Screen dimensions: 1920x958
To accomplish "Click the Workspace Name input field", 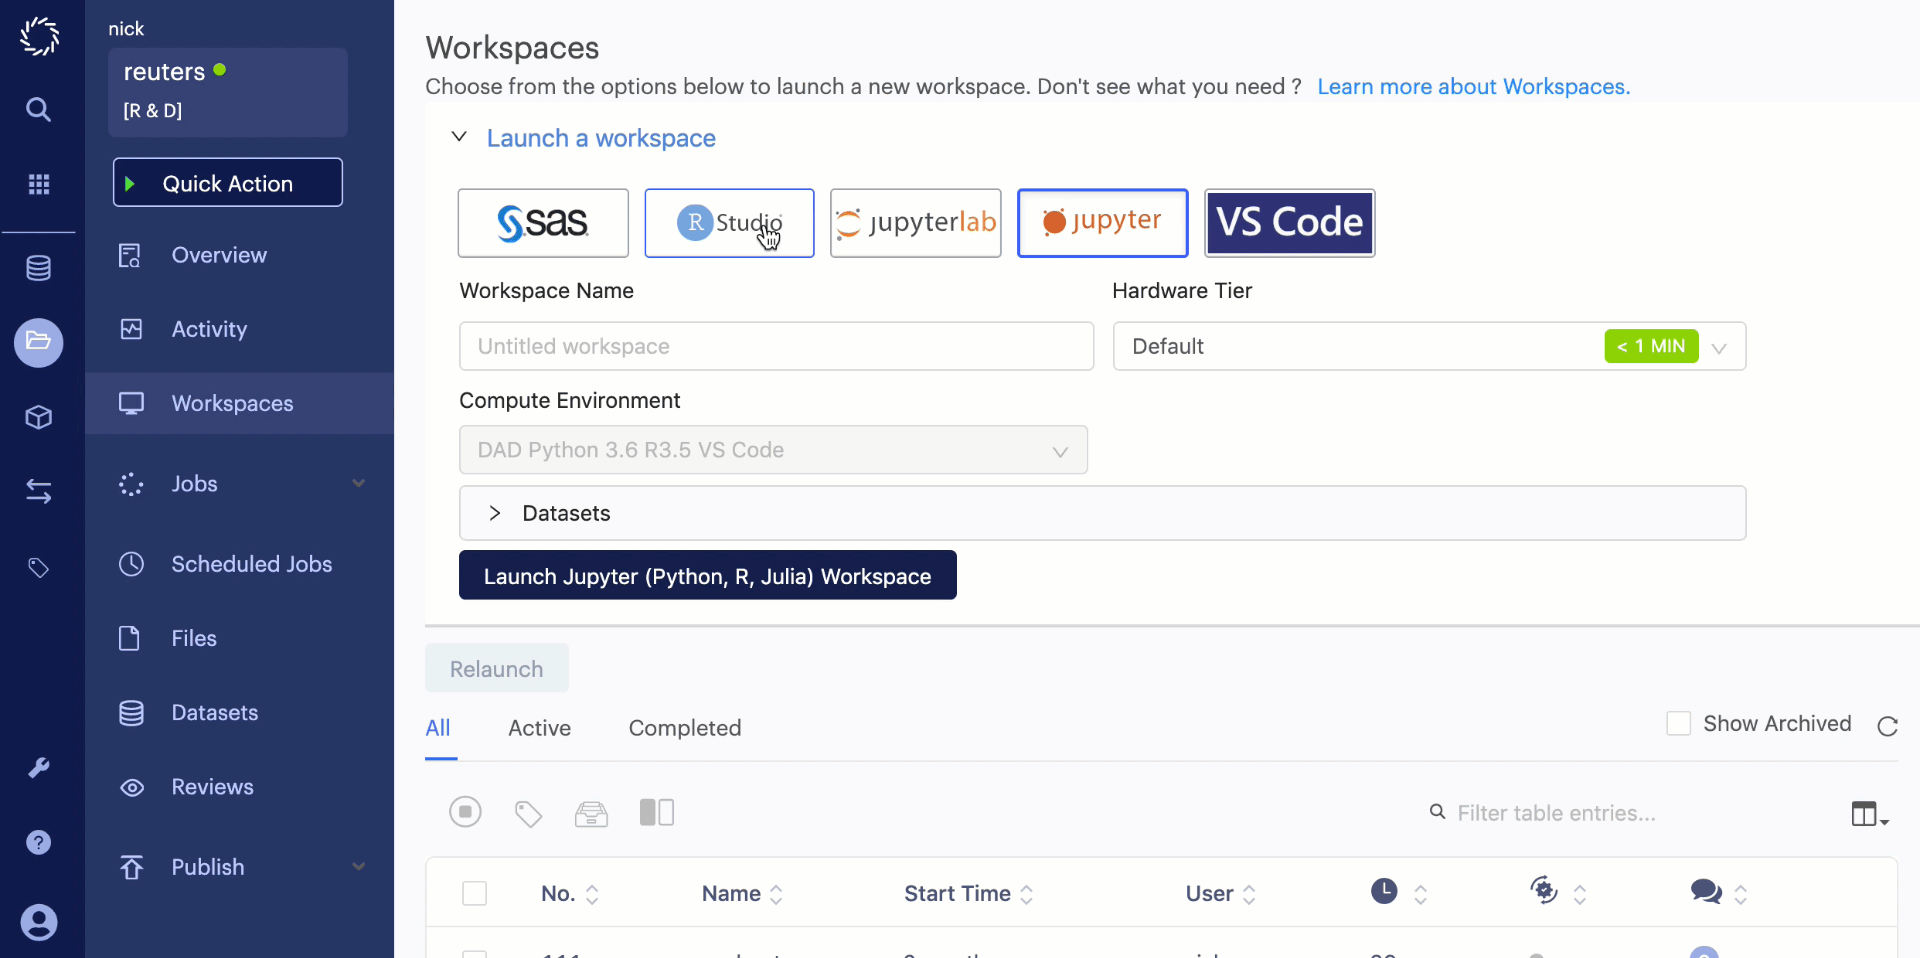I will click(x=776, y=346).
